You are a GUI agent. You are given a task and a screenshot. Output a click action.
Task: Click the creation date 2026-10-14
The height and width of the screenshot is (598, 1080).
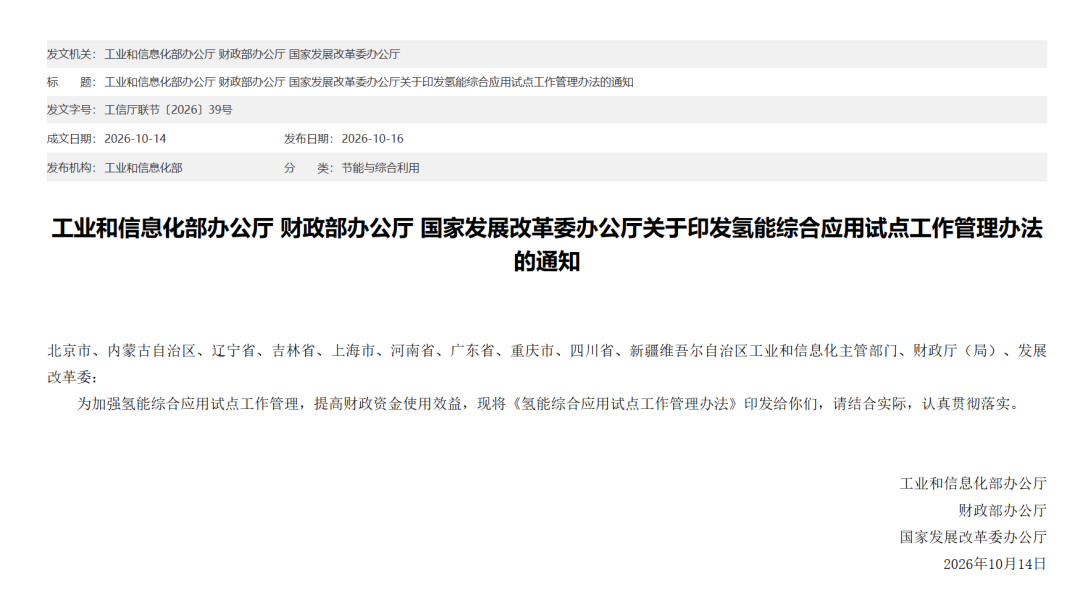[x=135, y=138]
